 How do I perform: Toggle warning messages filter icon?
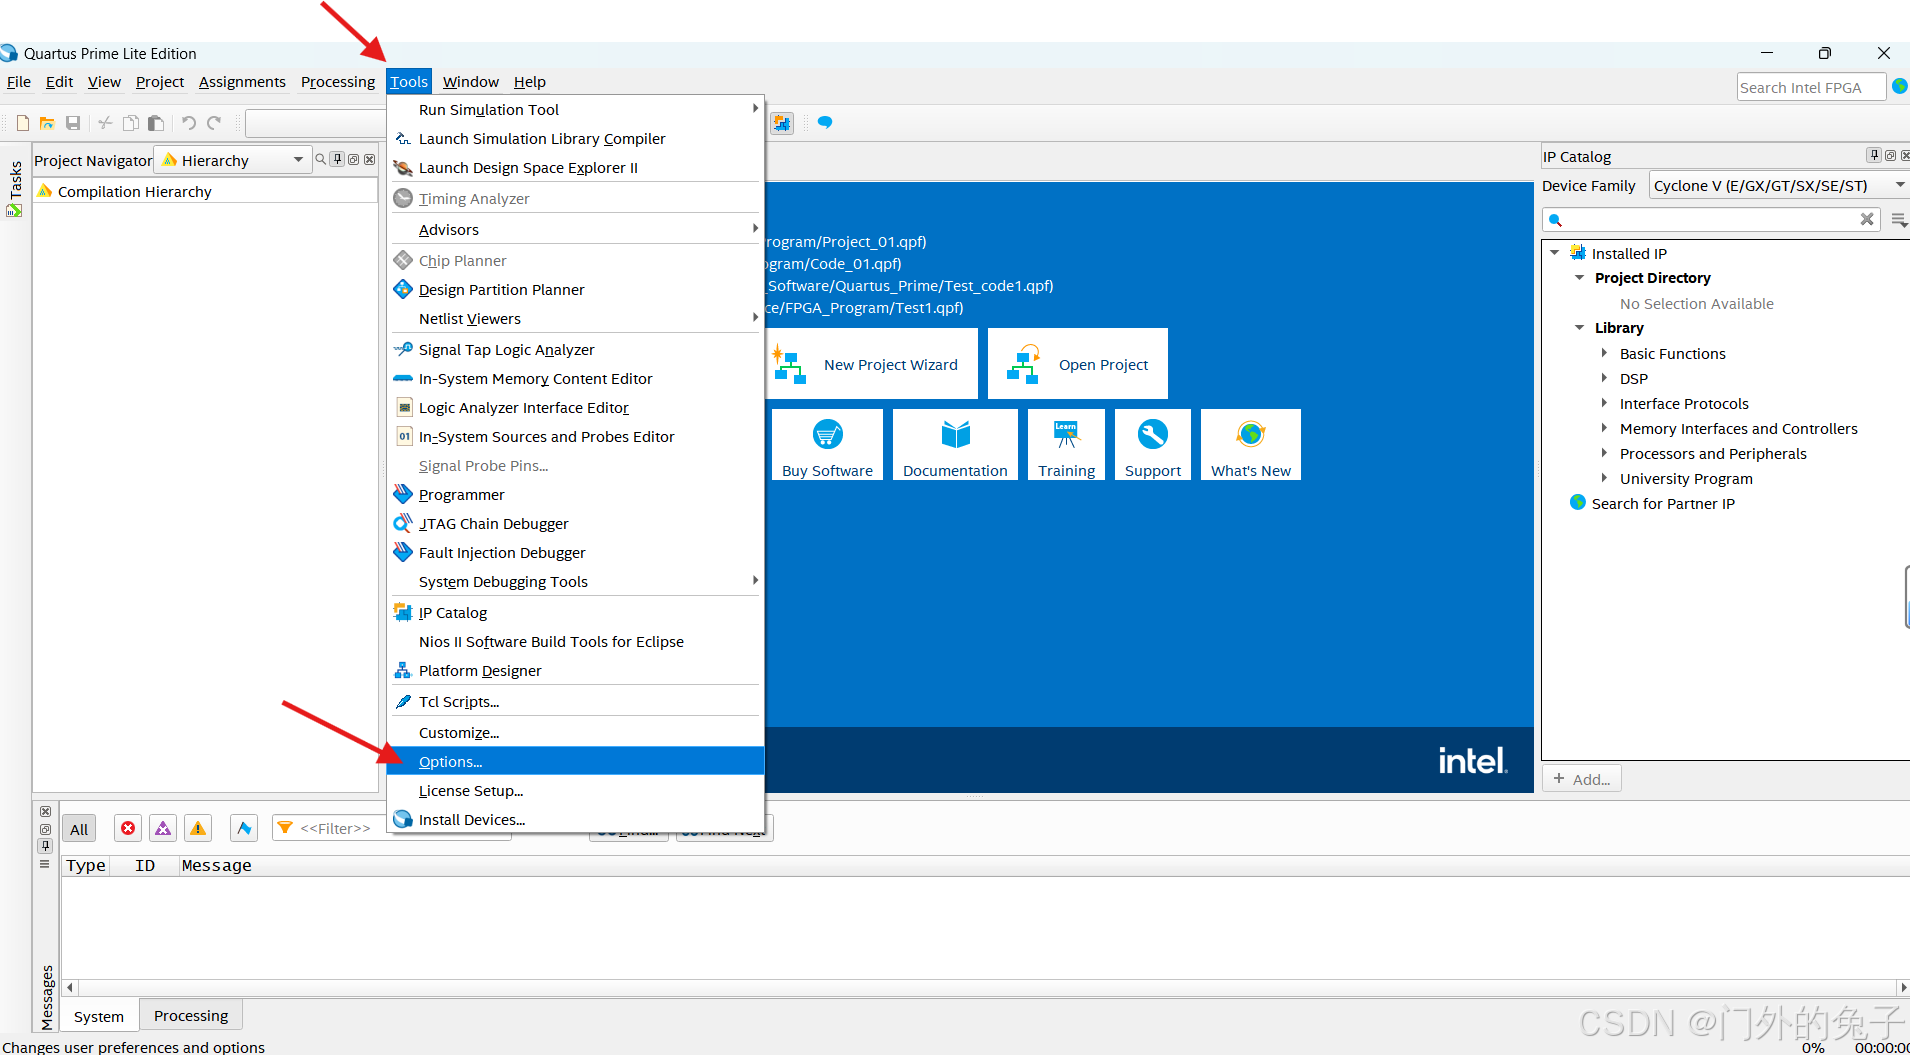[198, 829]
